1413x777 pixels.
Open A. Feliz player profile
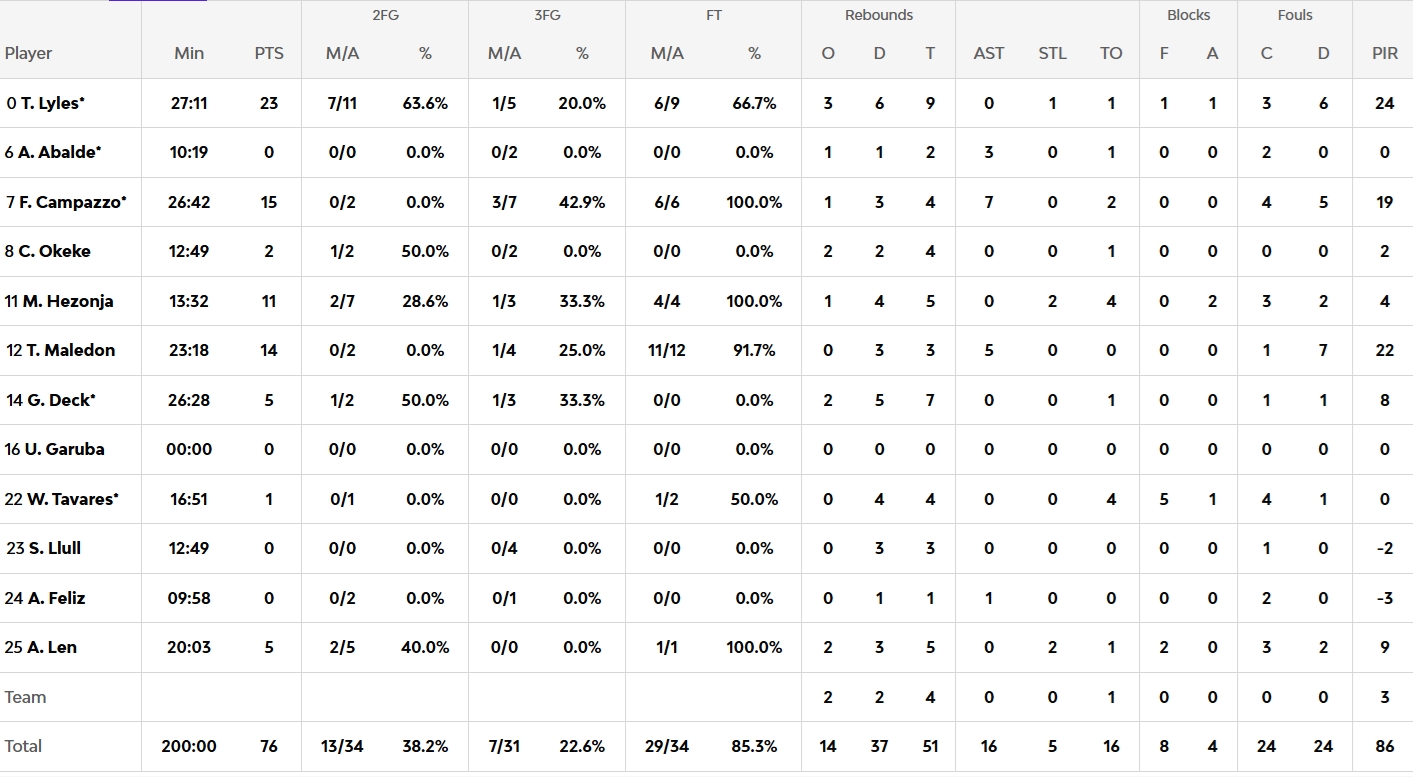pyautogui.click(x=56, y=598)
